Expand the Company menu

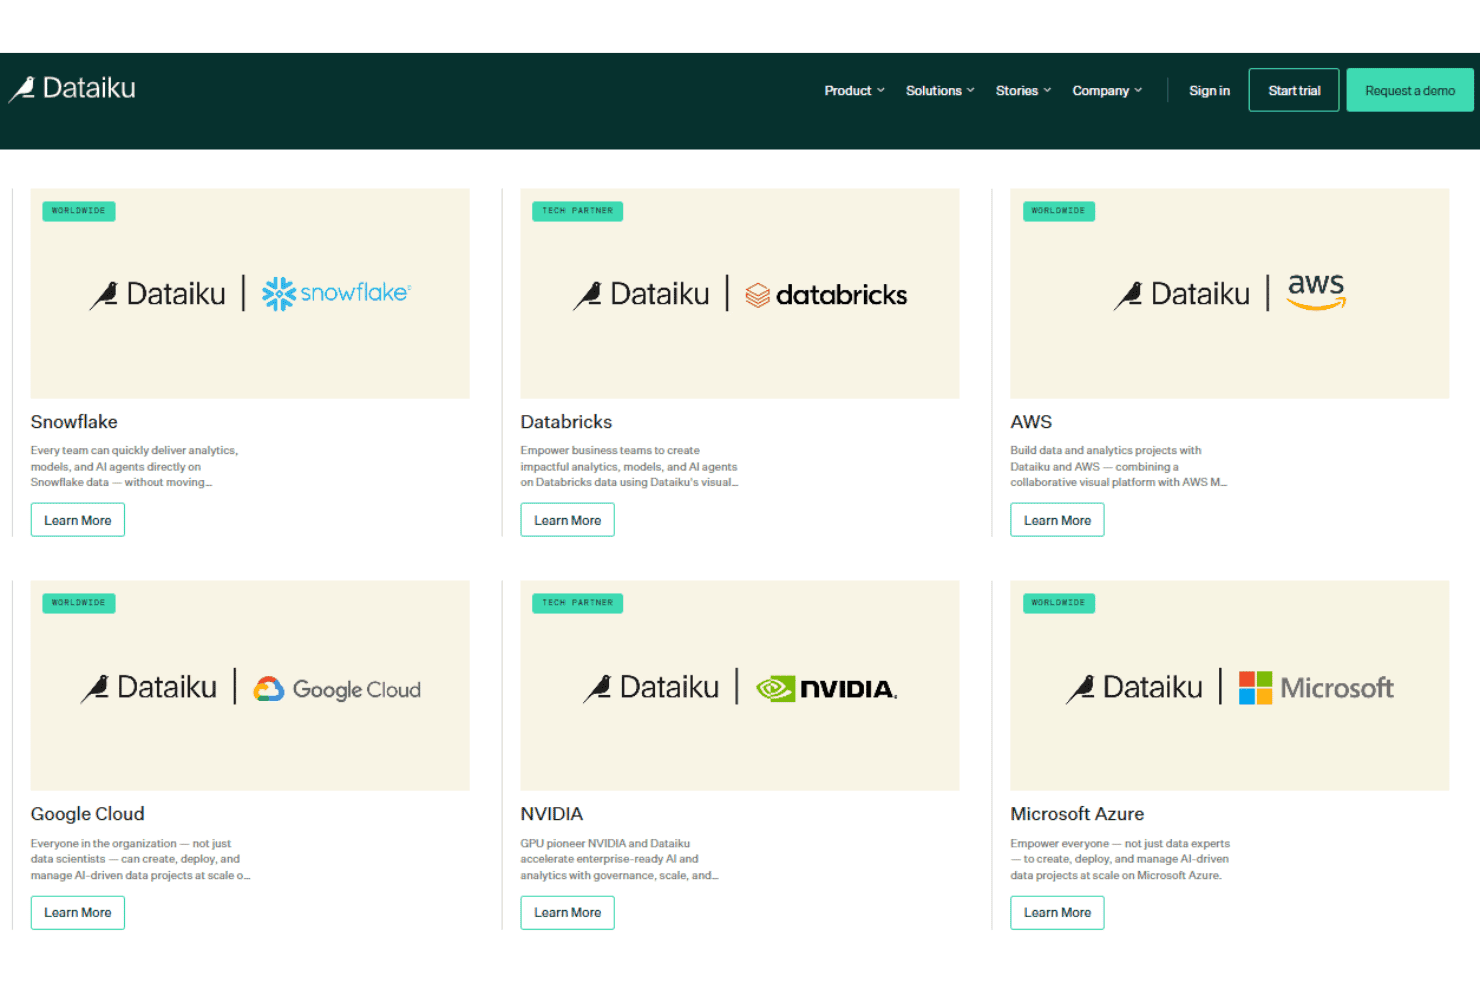click(1107, 91)
